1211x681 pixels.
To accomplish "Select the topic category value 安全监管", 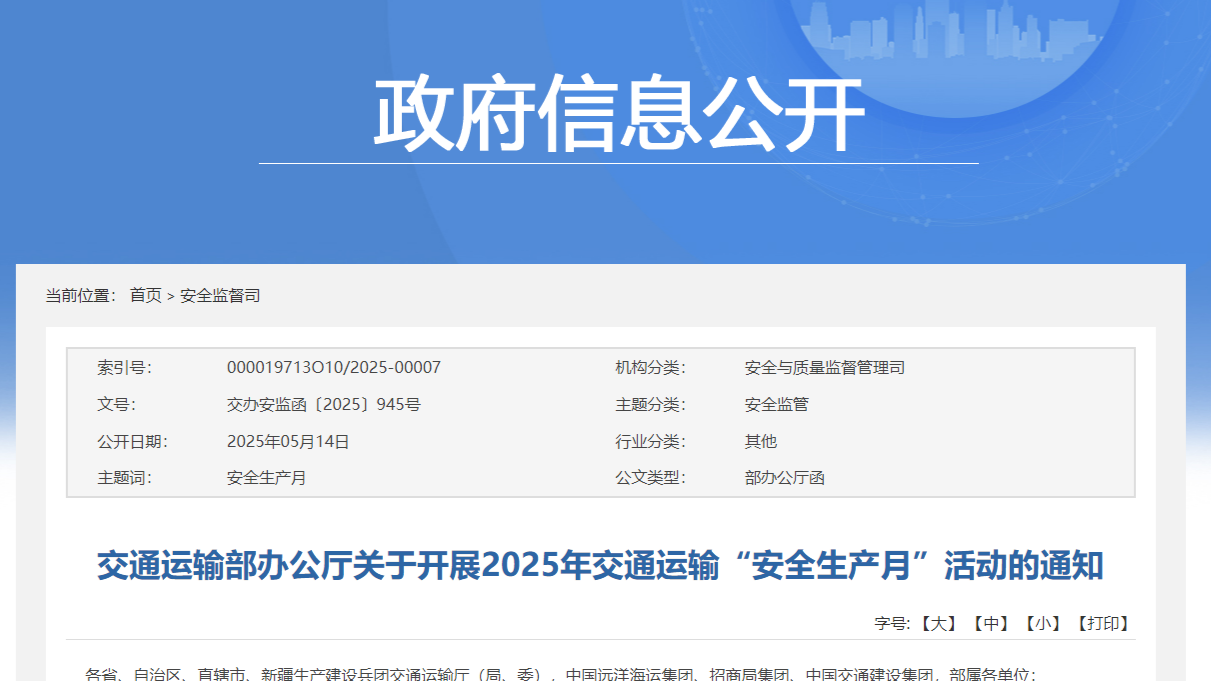I will [777, 405].
